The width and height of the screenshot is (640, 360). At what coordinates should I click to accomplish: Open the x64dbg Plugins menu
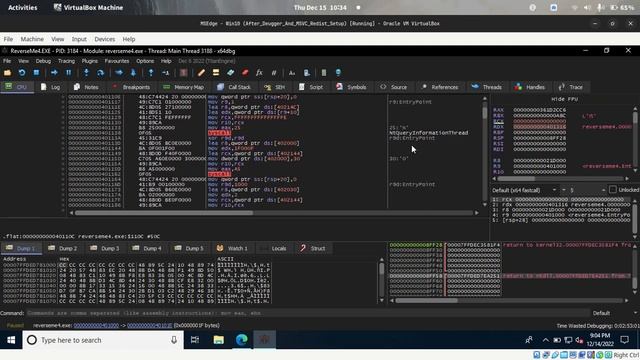tap(90, 61)
